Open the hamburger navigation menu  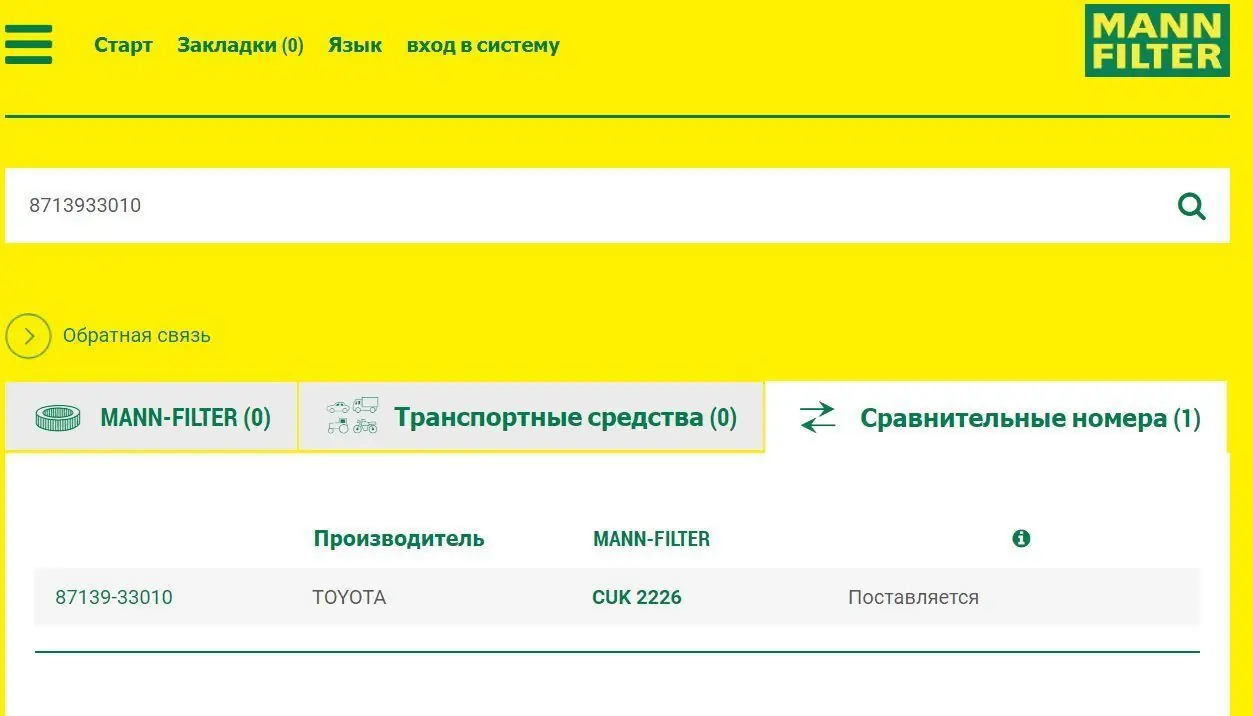pyautogui.click(x=28, y=45)
